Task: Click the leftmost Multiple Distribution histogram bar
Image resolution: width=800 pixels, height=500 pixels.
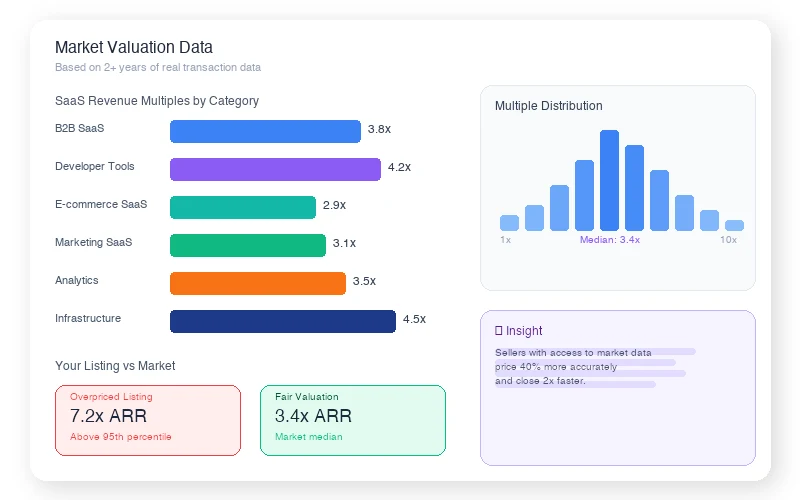Action: [509, 223]
